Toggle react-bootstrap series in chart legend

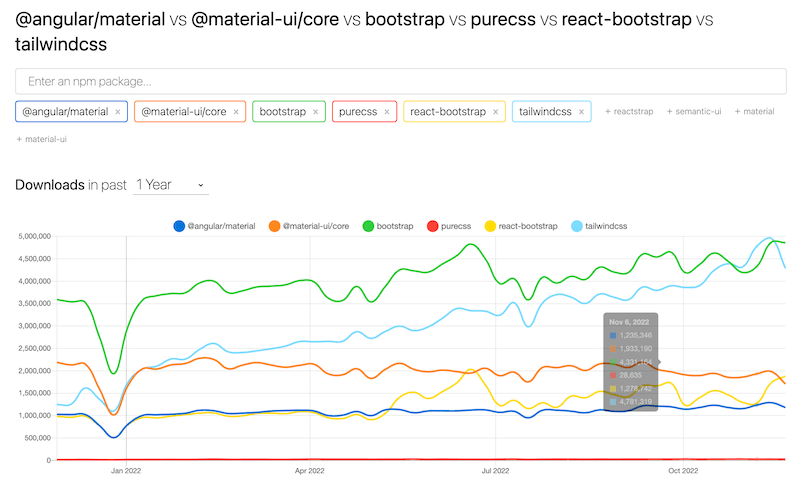(x=521, y=226)
